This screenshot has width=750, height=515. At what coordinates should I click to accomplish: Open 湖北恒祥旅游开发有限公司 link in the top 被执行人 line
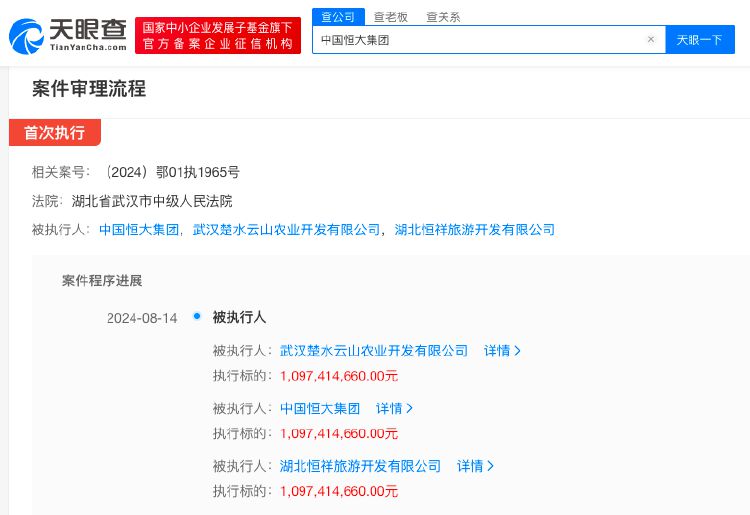474,230
